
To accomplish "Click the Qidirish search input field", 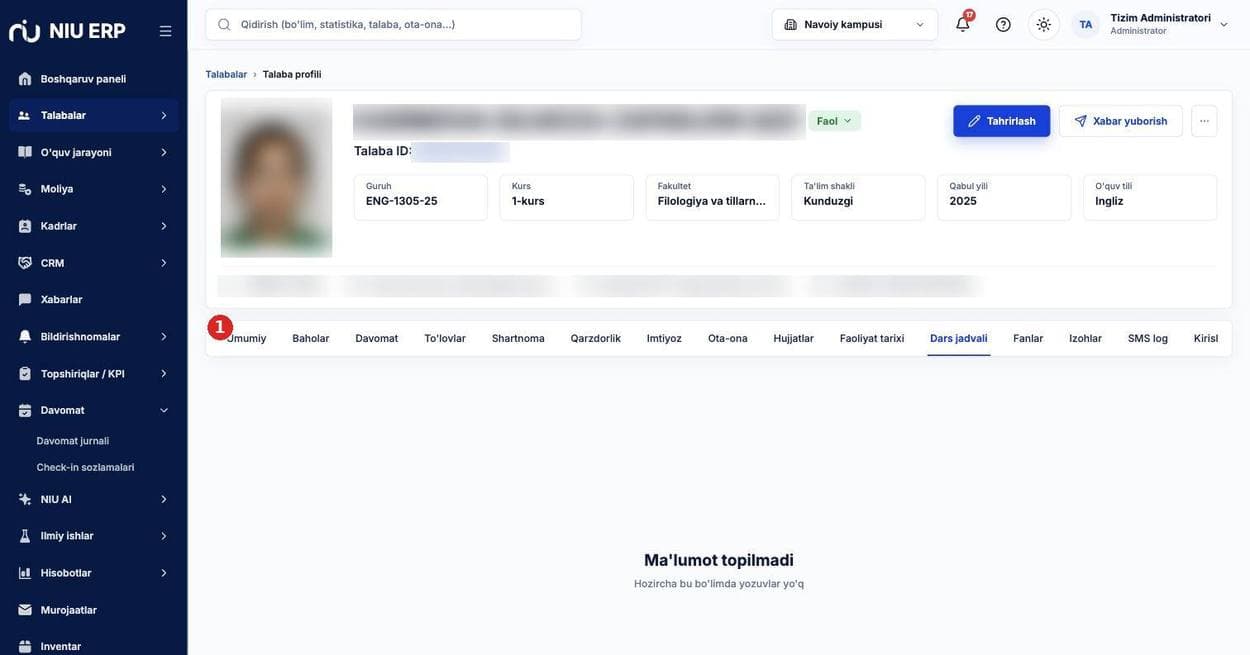I will point(393,24).
